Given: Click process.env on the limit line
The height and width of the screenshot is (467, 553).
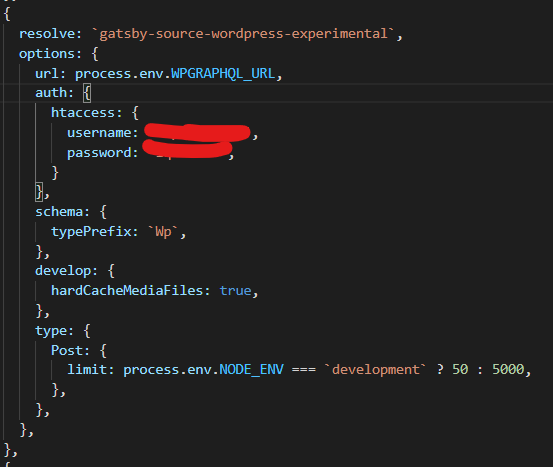Looking at the screenshot, I should point(167,370).
